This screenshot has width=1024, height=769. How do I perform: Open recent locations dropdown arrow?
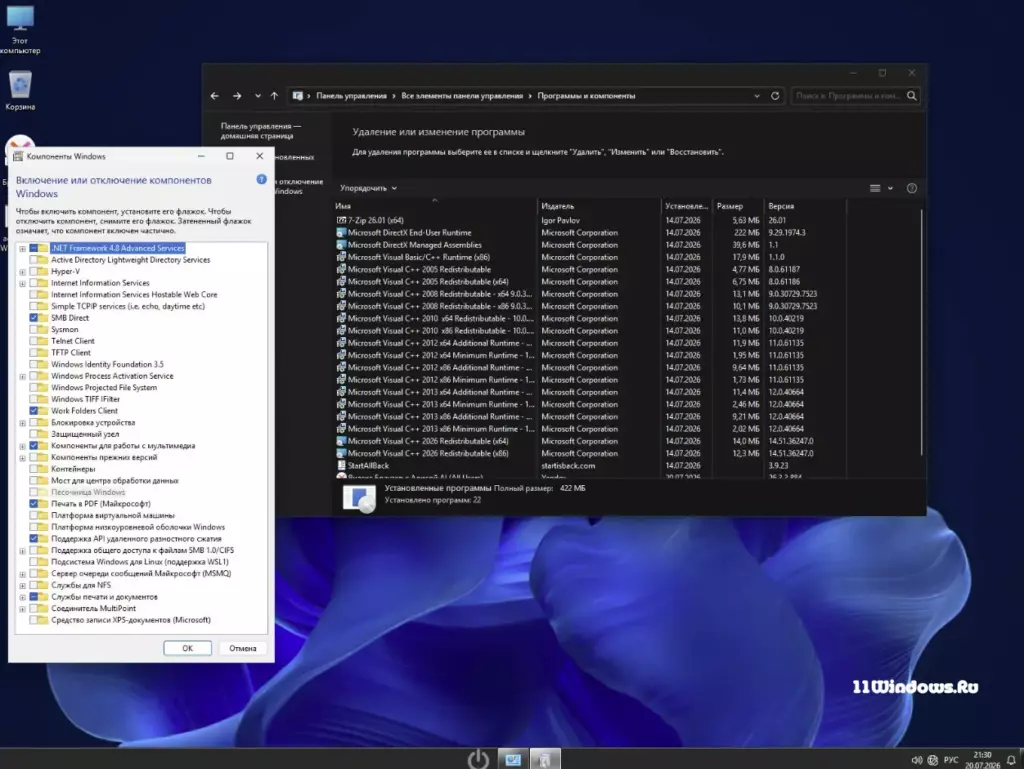(x=258, y=96)
